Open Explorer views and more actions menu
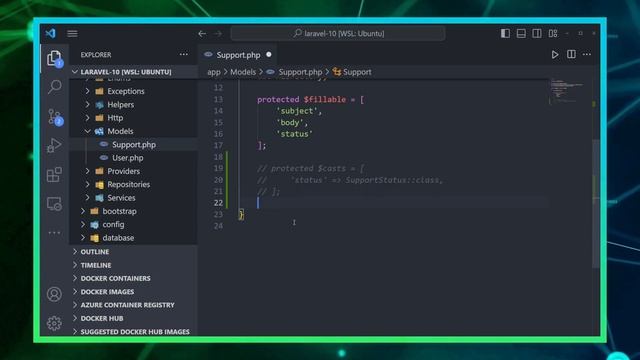 click(x=184, y=54)
